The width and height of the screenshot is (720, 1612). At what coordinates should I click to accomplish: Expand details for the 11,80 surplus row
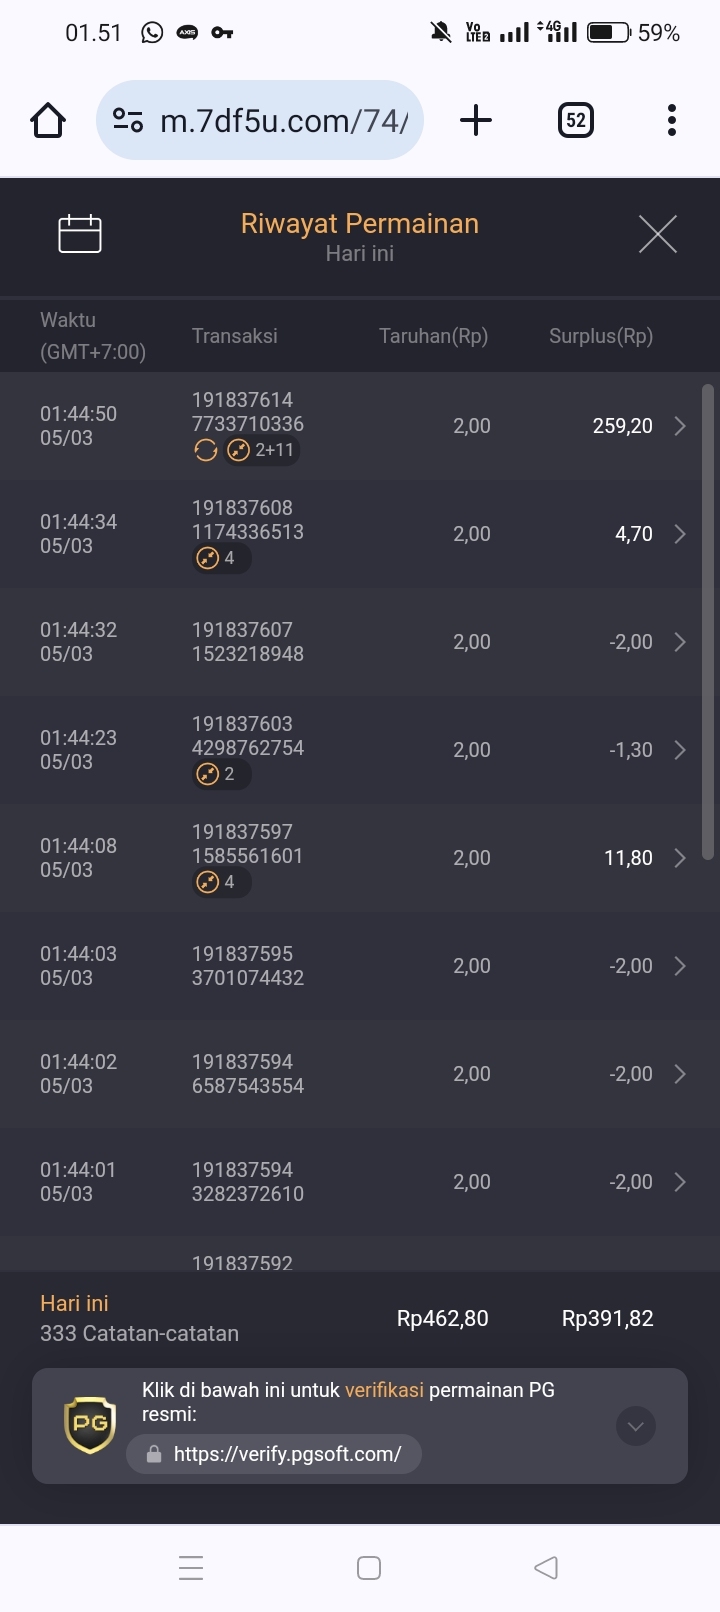coord(680,858)
